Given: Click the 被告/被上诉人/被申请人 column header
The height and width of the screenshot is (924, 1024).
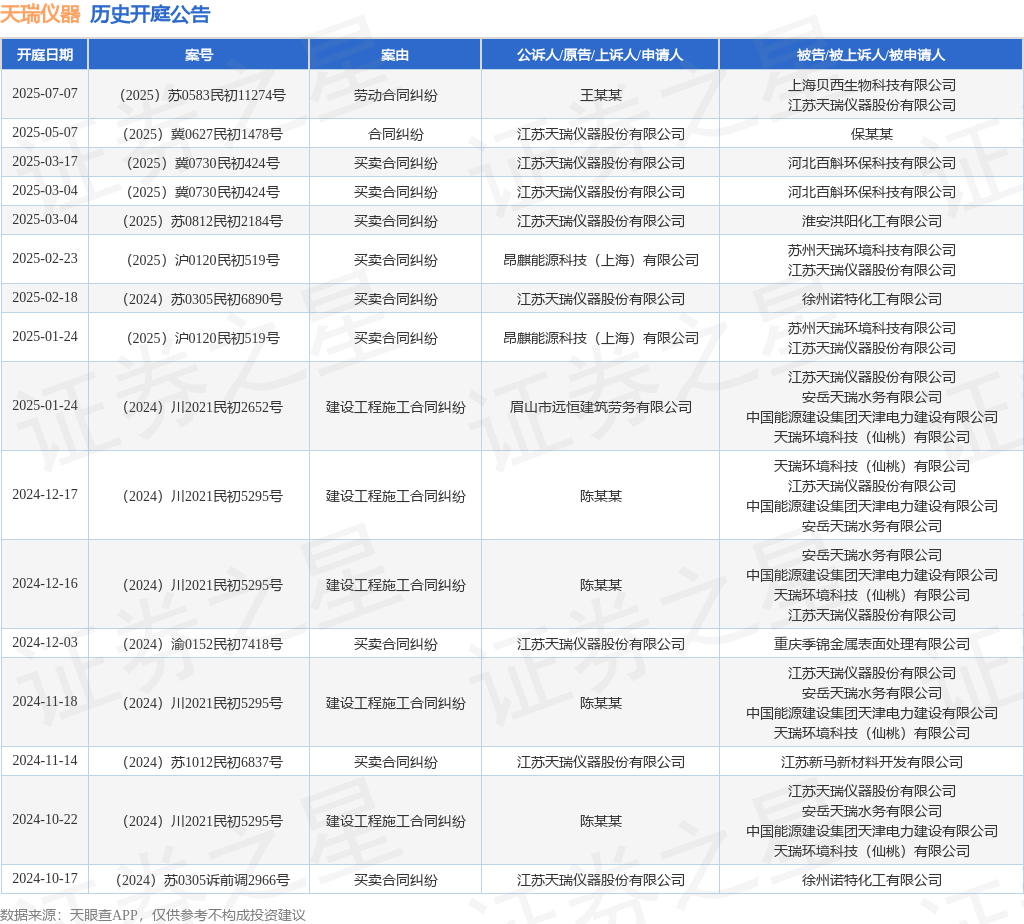Looking at the screenshot, I should pyautogui.click(x=871, y=55).
